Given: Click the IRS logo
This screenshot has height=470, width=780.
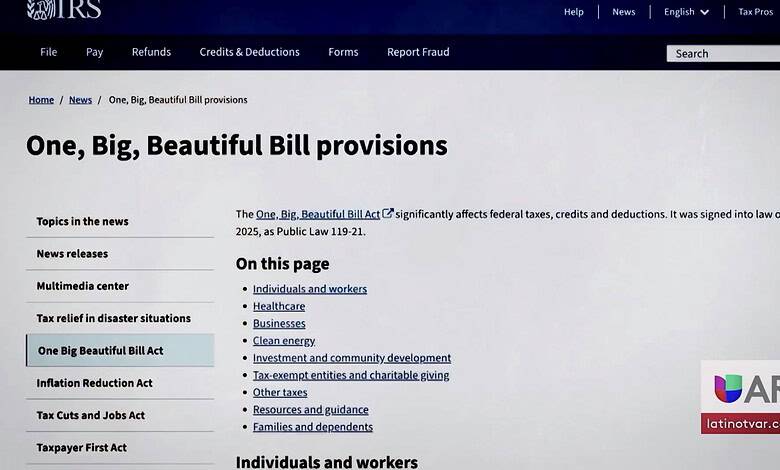Looking at the screenshot, I should coord(64,10).
